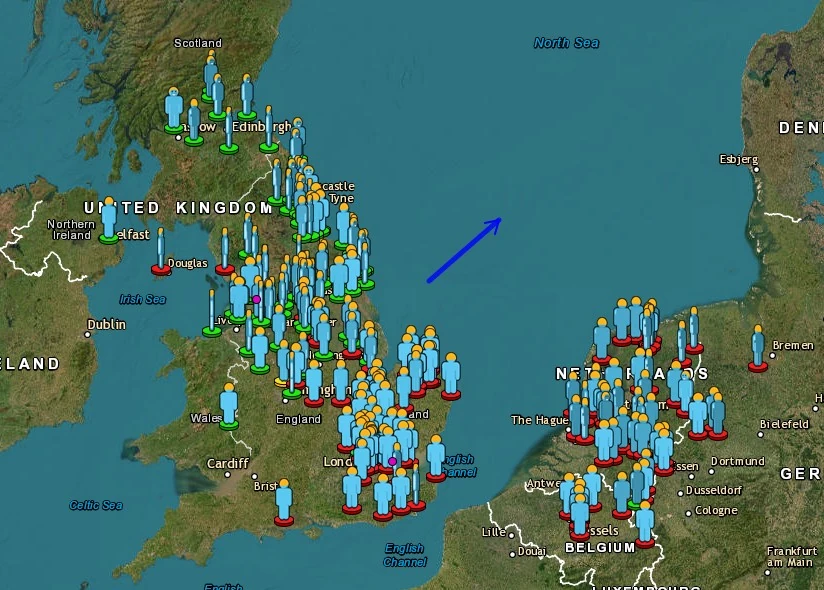824x590 pixels.
Task: Click the Glasgow city dot
Action: [x=178, y=138]
